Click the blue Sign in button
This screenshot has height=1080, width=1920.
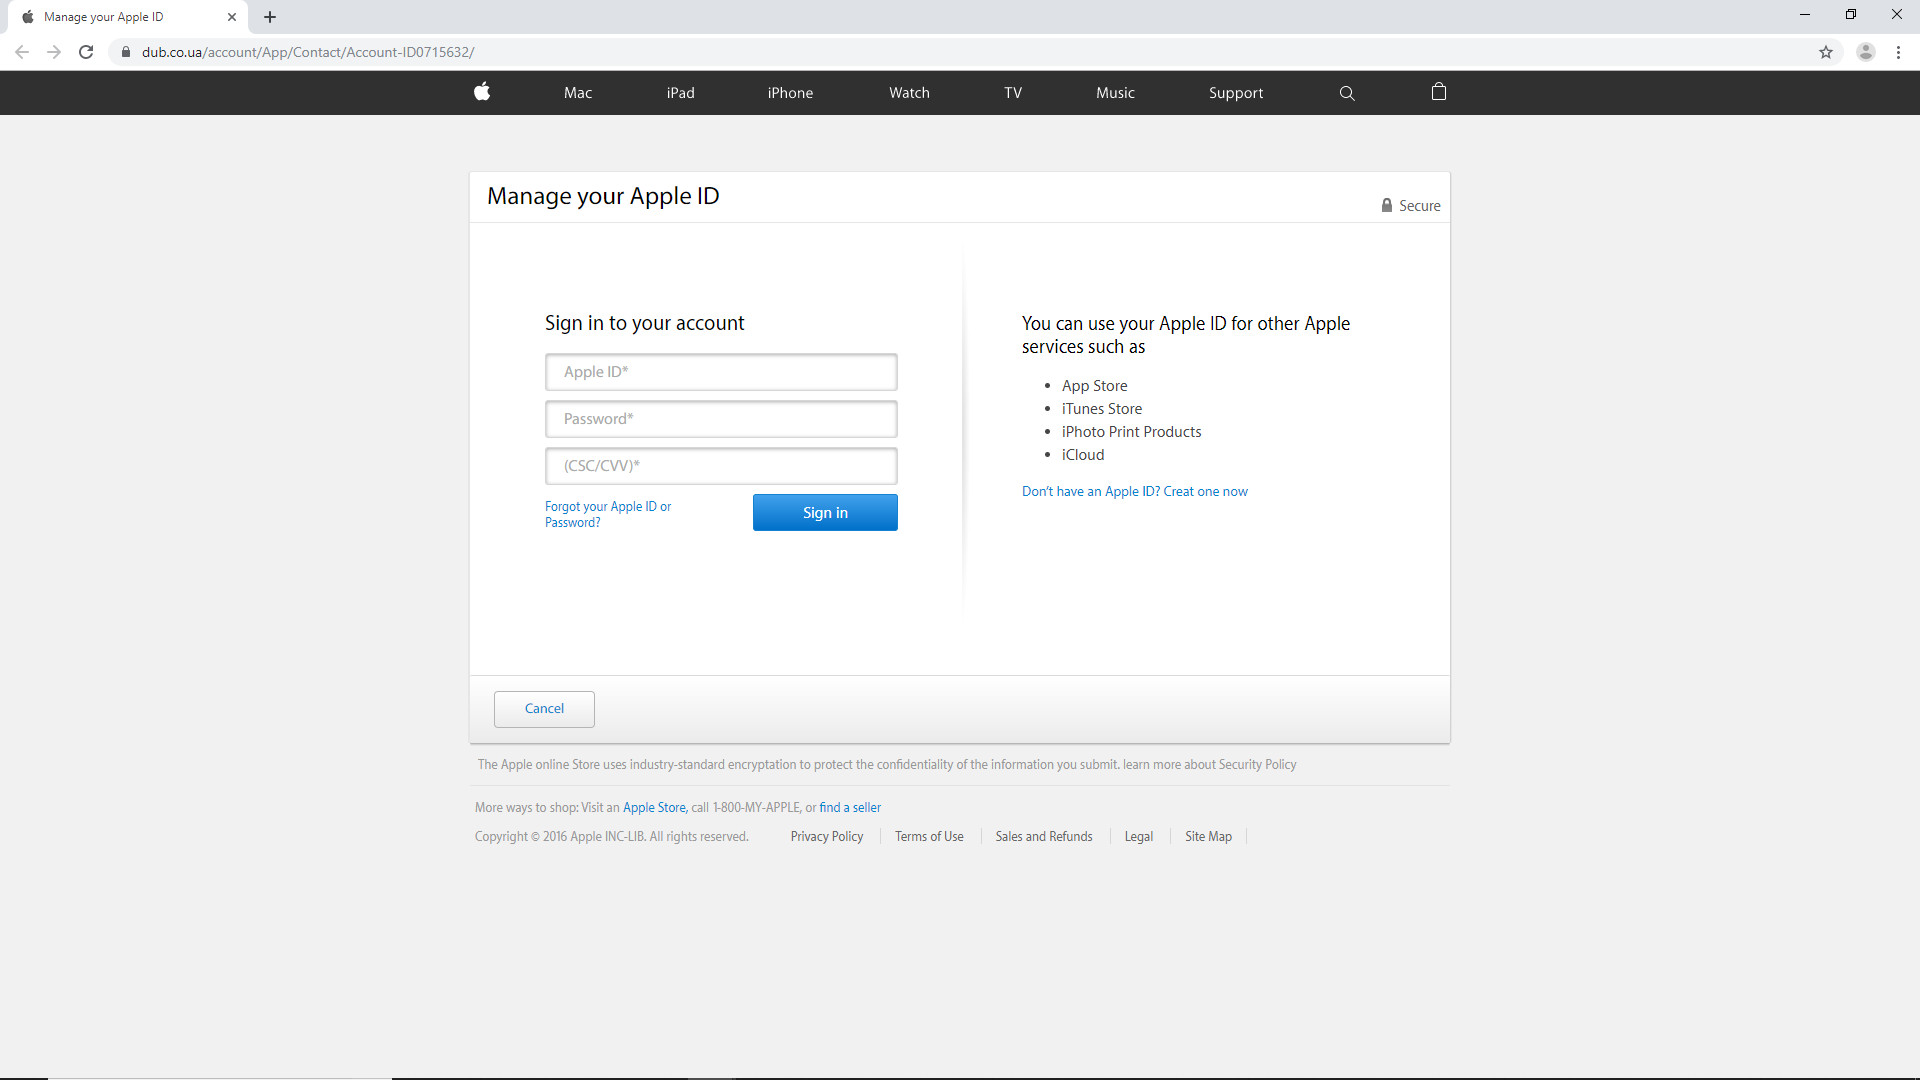[825, 512]
